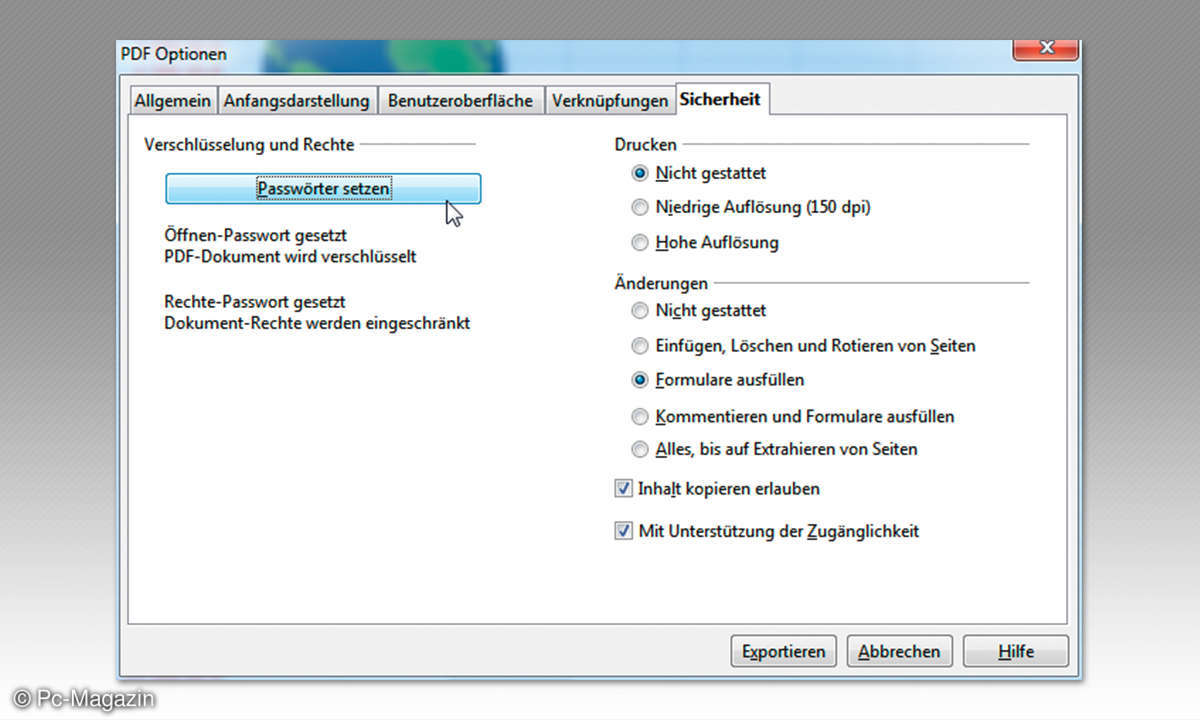Viewport: 1200px width, 720px height.
Task: Close the PDF Optionen dialog
Action: click(x=1046, y=48)
